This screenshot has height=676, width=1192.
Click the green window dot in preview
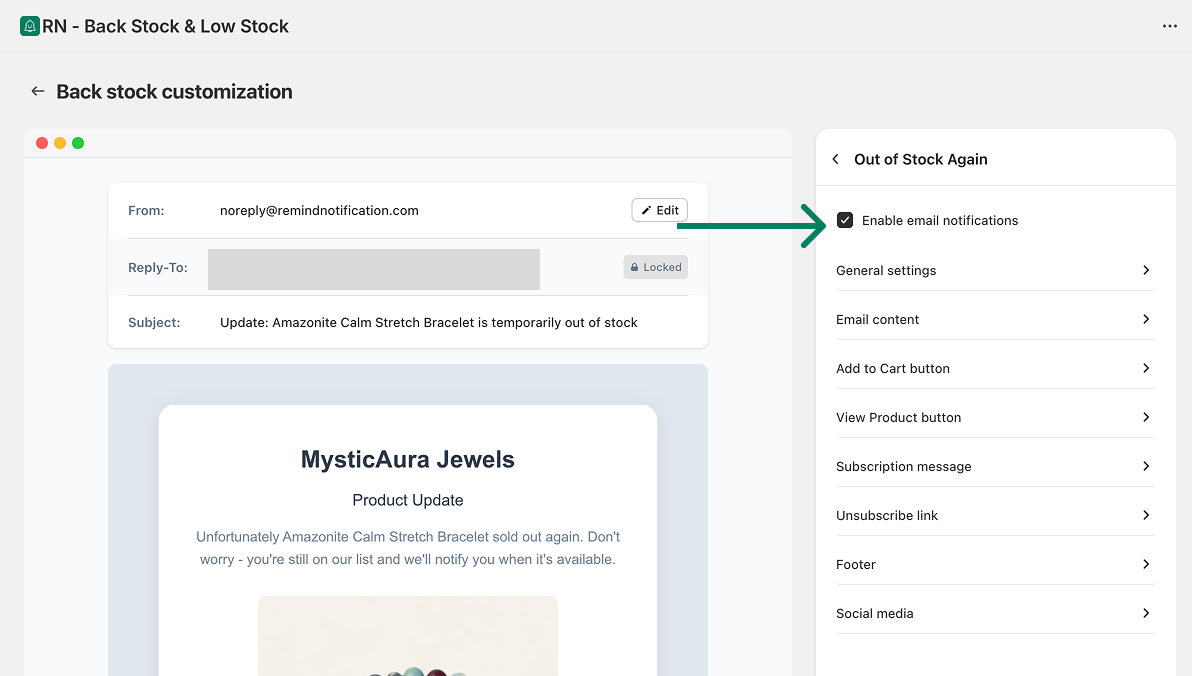coord(78,143)
